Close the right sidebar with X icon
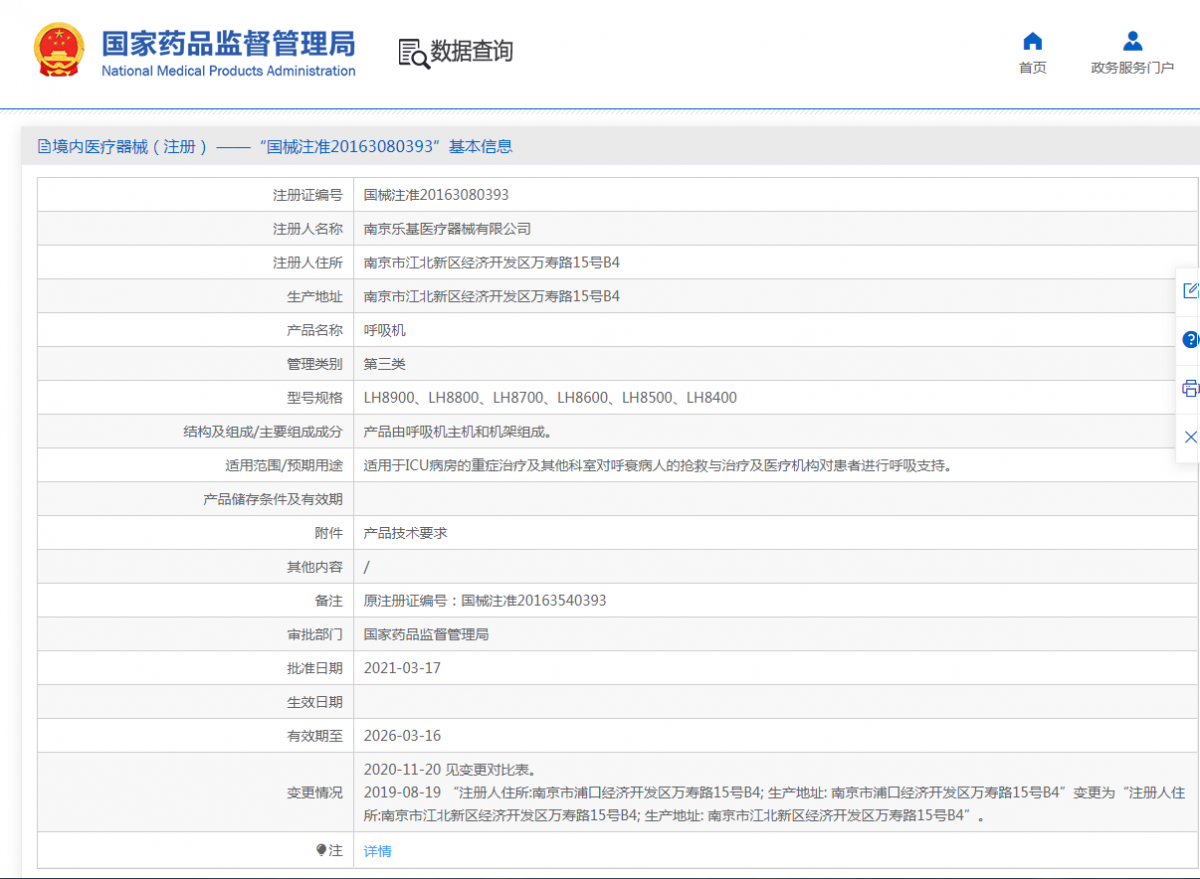 coord(1190,437)
